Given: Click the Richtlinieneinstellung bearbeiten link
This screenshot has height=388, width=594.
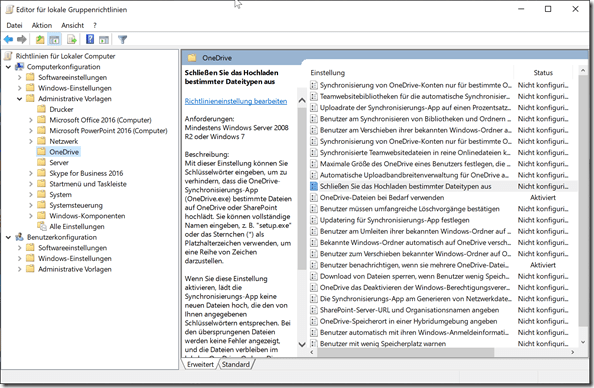Looking at the screenshot, I should coord(236,101).
